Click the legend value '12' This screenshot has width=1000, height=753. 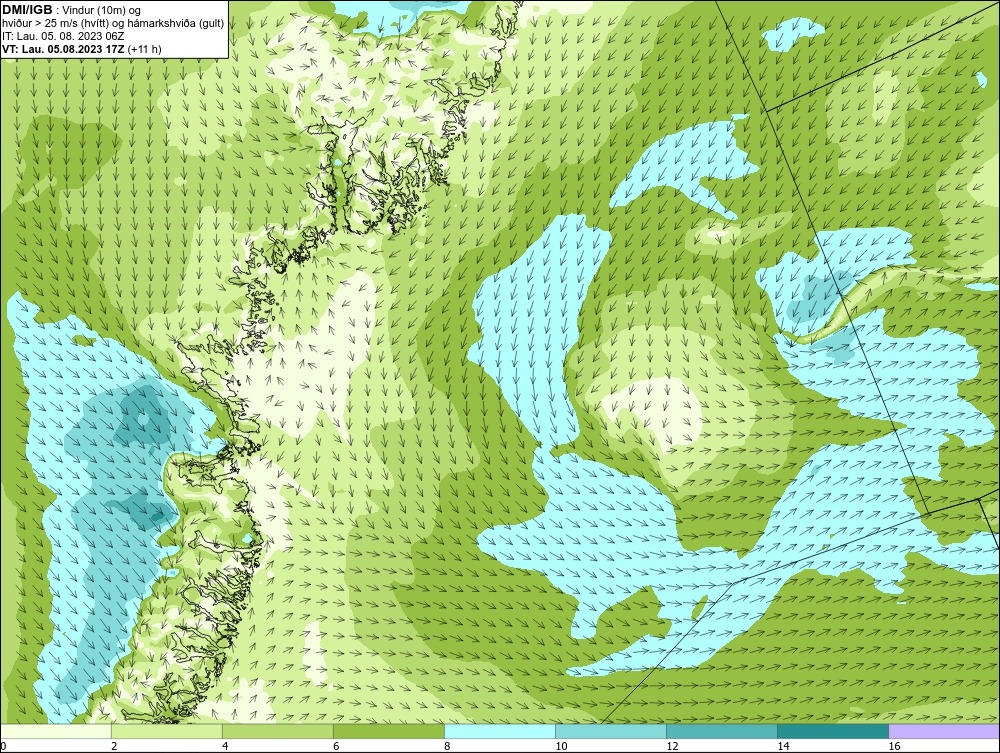click(x=672, y=746)
